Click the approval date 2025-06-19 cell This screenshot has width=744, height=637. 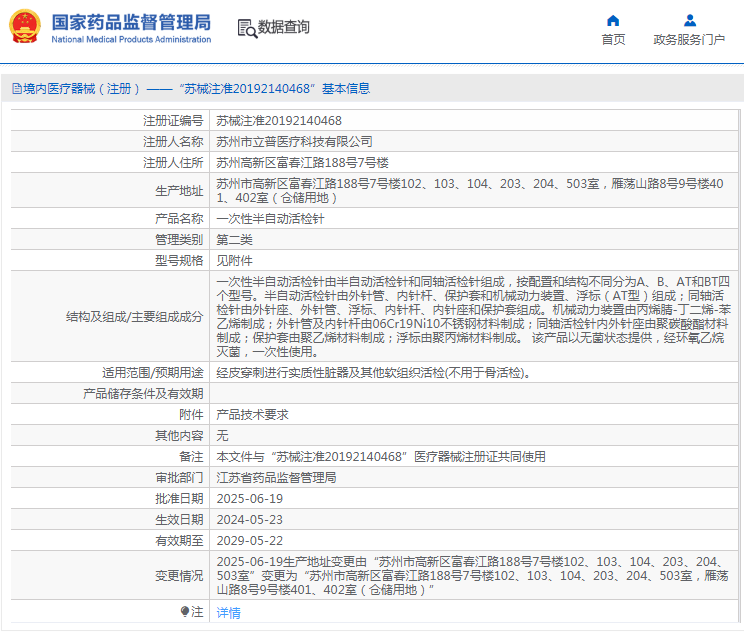250,498
